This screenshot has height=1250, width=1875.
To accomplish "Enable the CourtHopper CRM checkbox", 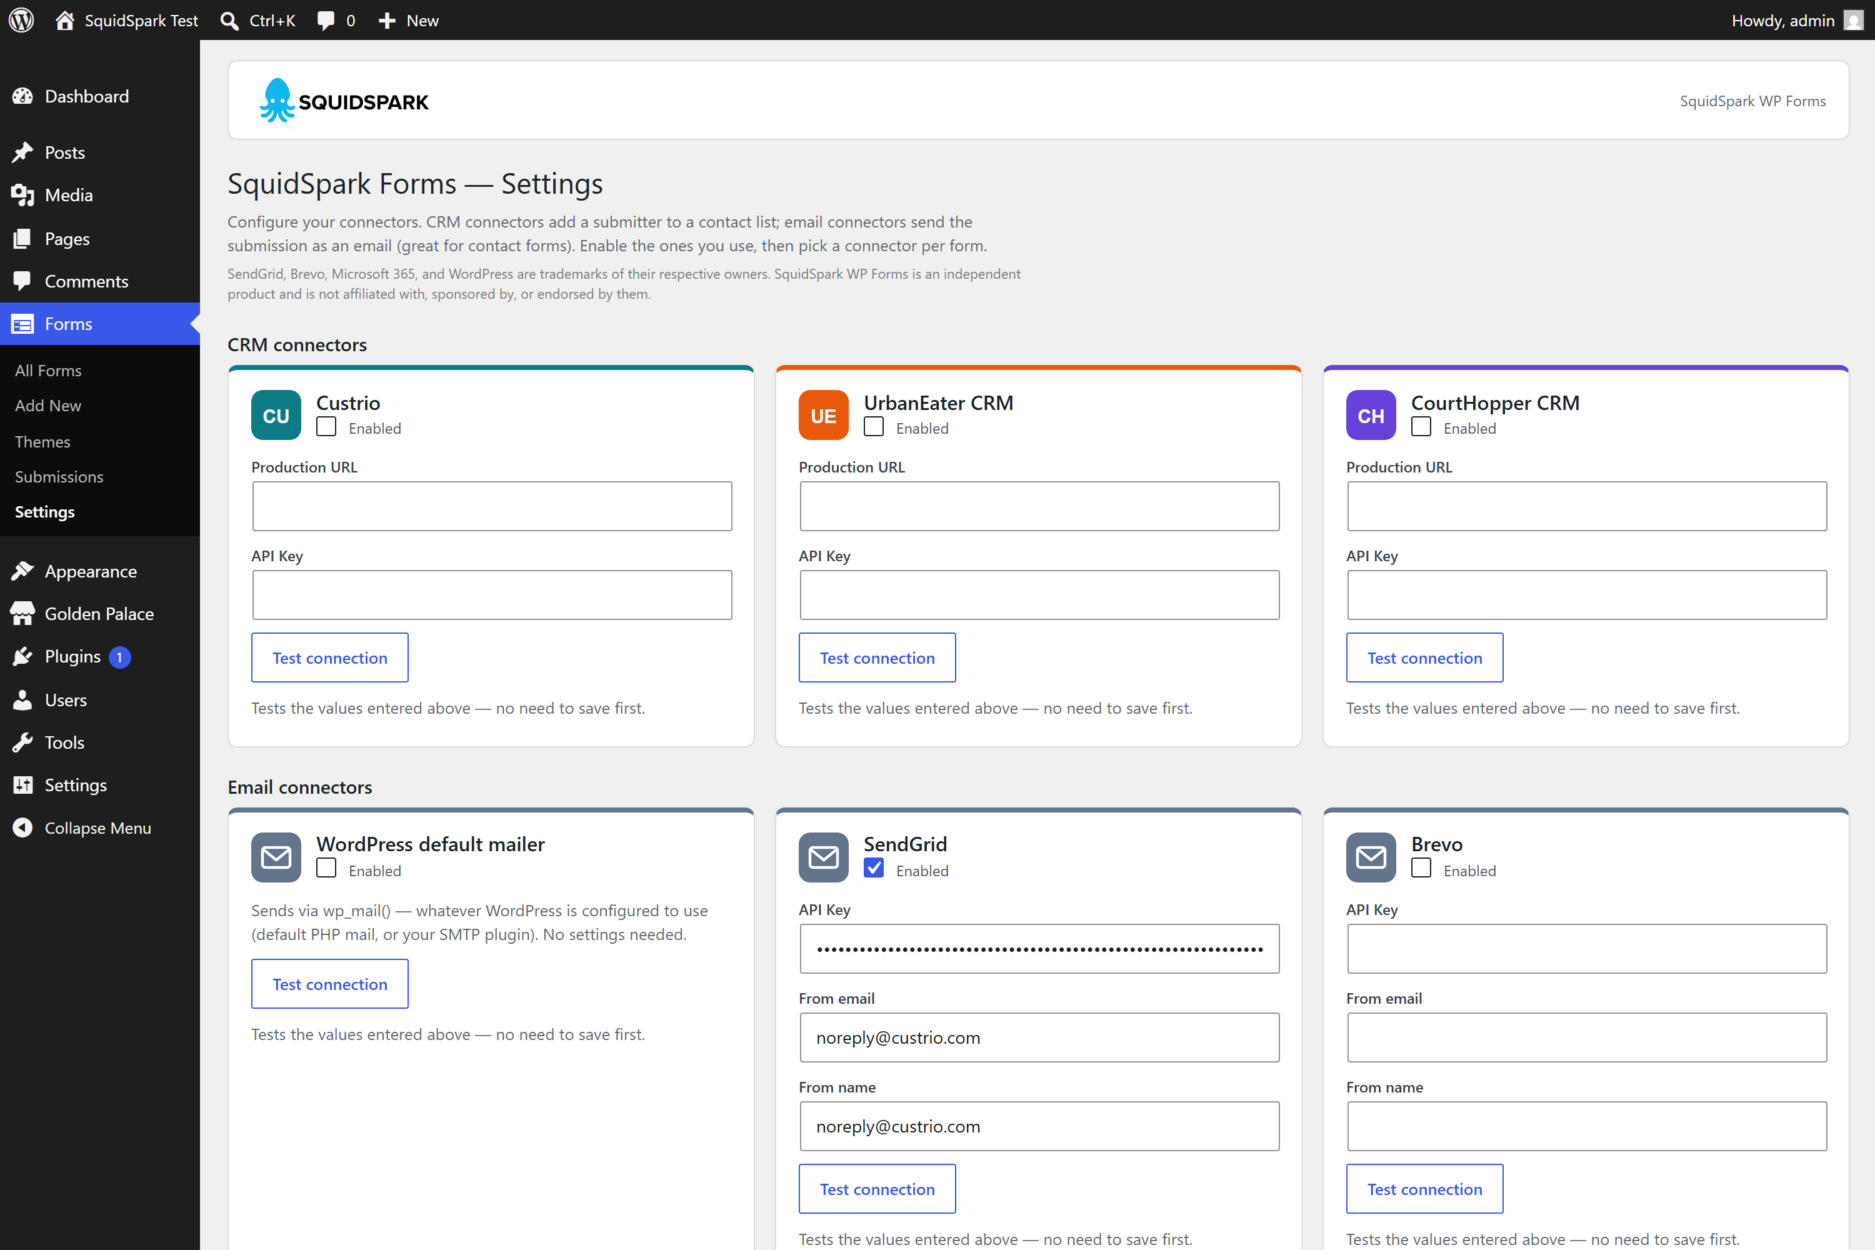I will (1421, 427).
